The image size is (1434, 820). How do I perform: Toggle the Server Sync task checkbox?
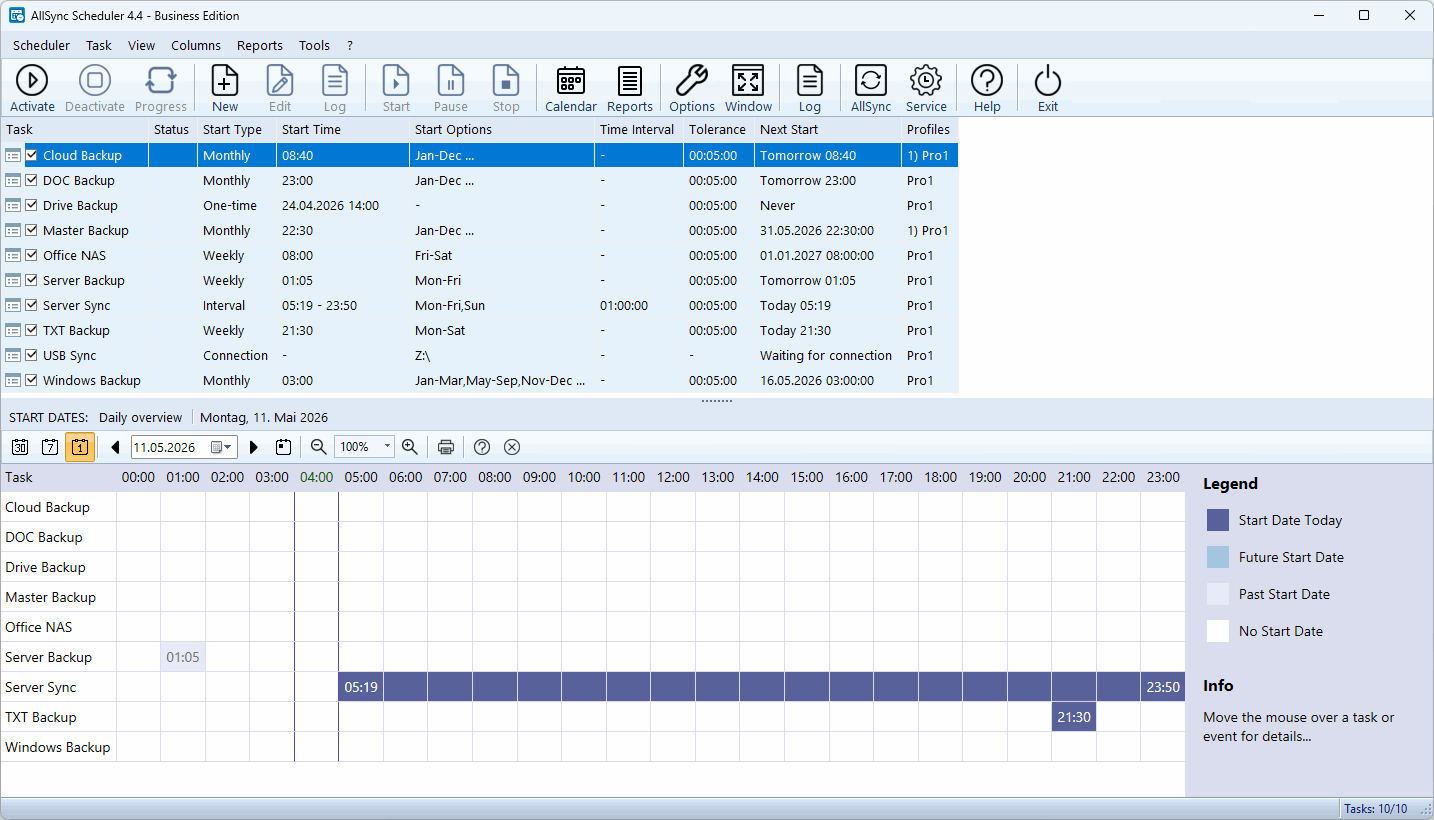(32, 306)
